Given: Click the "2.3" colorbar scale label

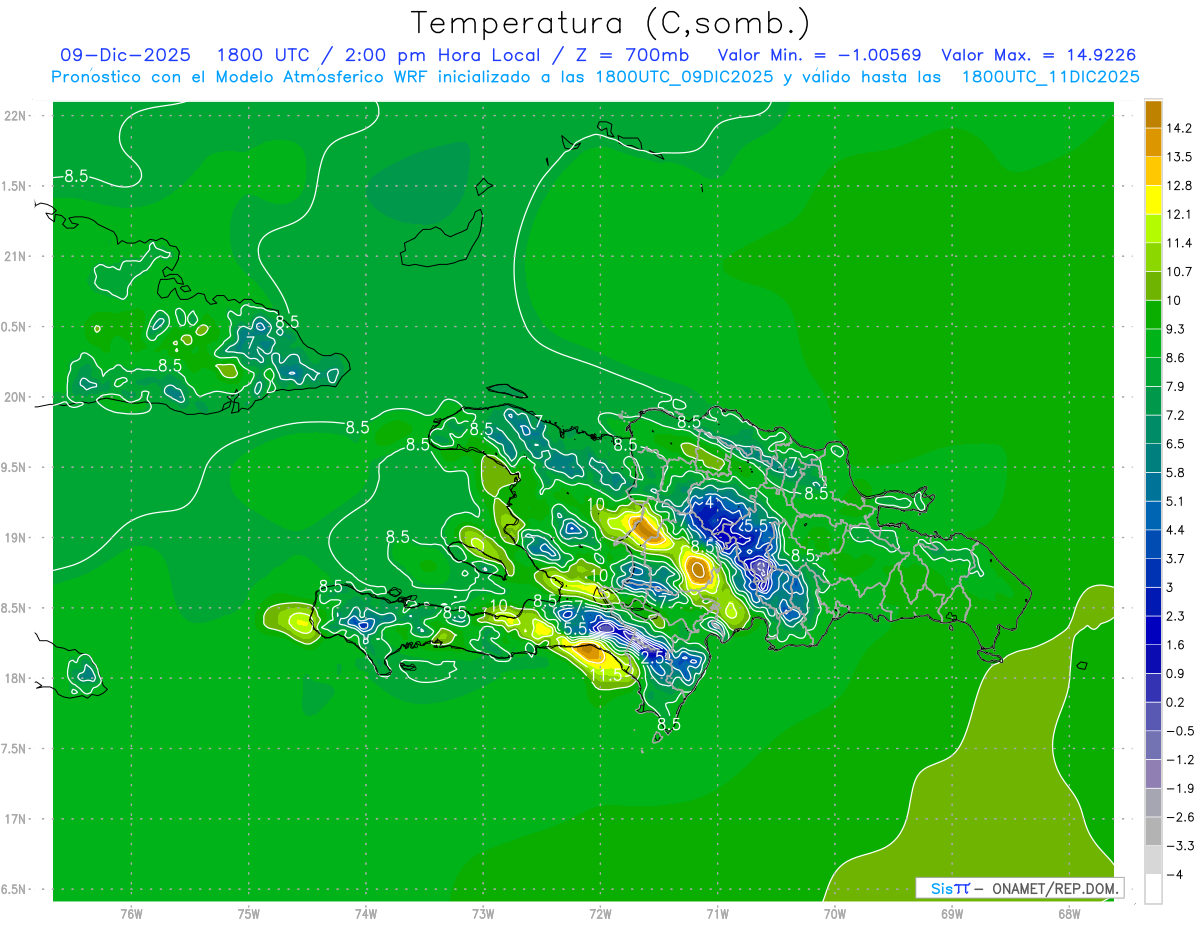Looking at the screenshot, I should 1176,616.
